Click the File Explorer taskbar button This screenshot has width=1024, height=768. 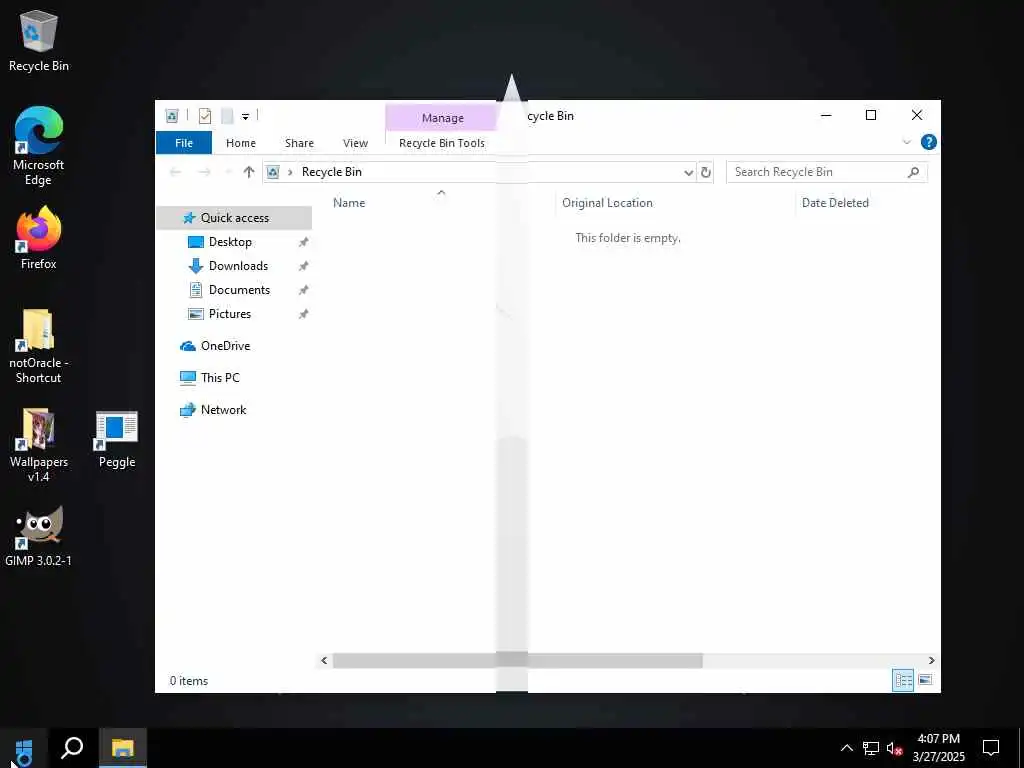tap(122, 748)
